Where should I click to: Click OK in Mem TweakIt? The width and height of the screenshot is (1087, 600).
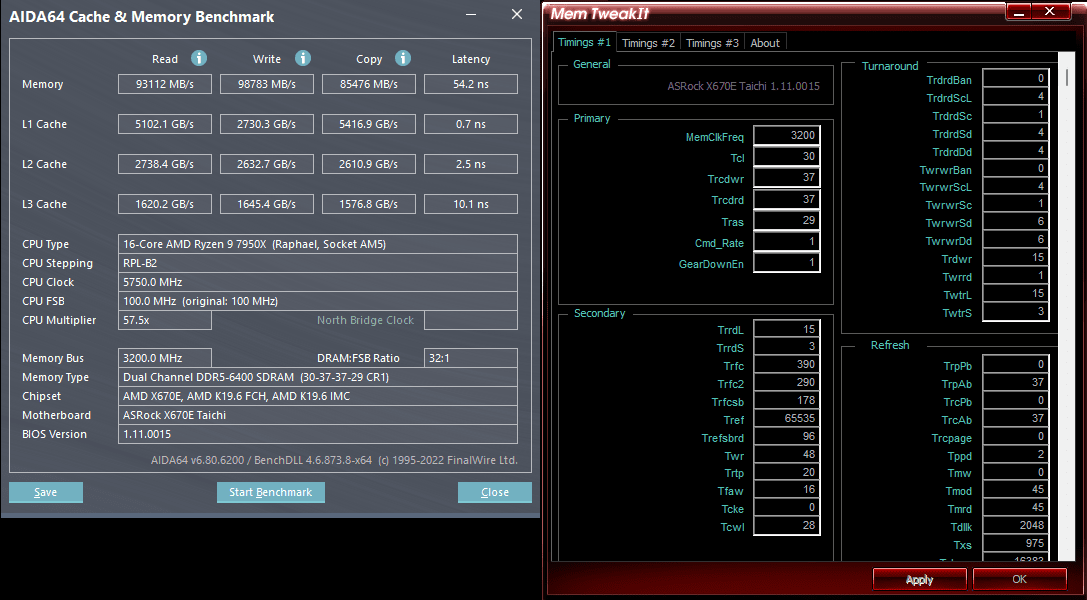[x=1019, y=579]
